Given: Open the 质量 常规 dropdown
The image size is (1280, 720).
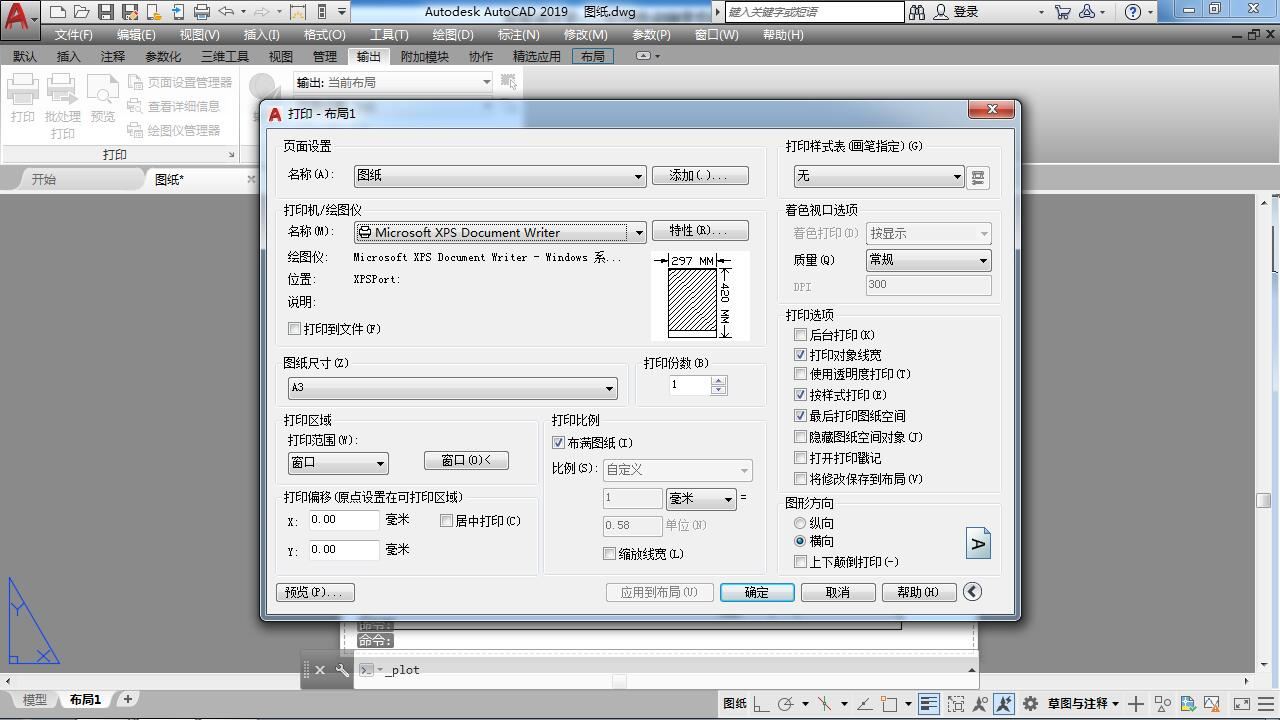Looking at the screenshot, I should pyautogui.click(x=928, y=260).
